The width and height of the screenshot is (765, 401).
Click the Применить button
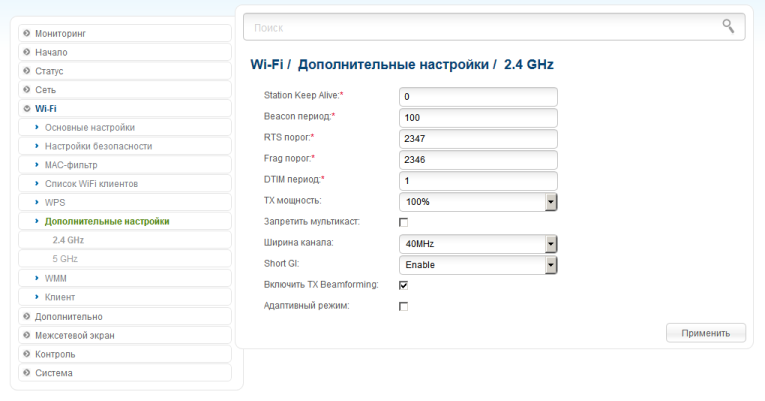(705, 333)
